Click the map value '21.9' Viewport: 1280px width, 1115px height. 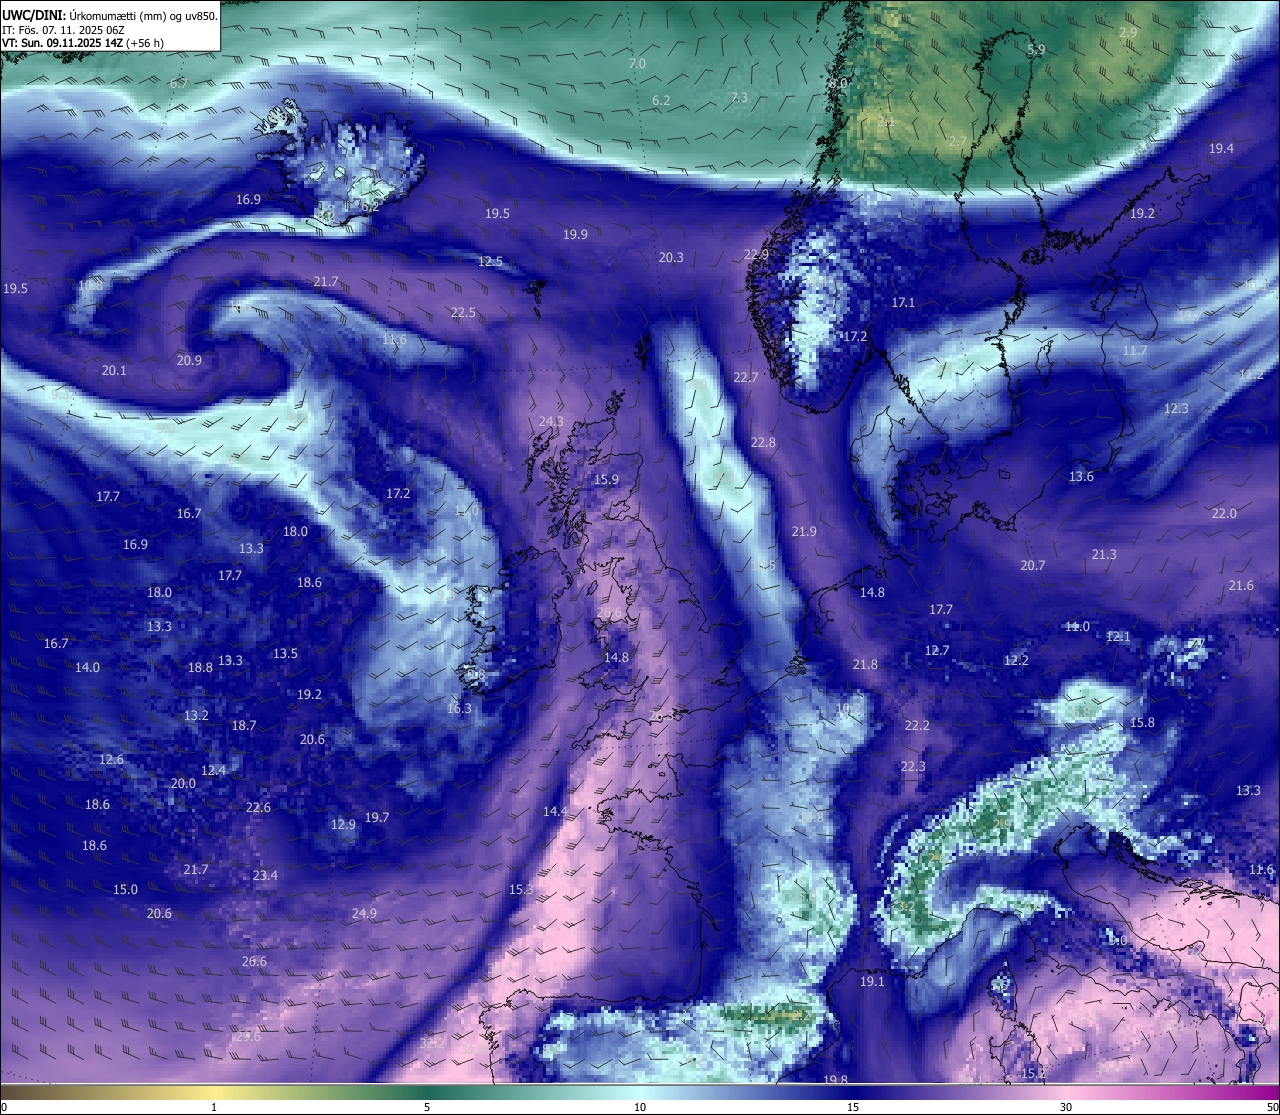coord(803,531)
